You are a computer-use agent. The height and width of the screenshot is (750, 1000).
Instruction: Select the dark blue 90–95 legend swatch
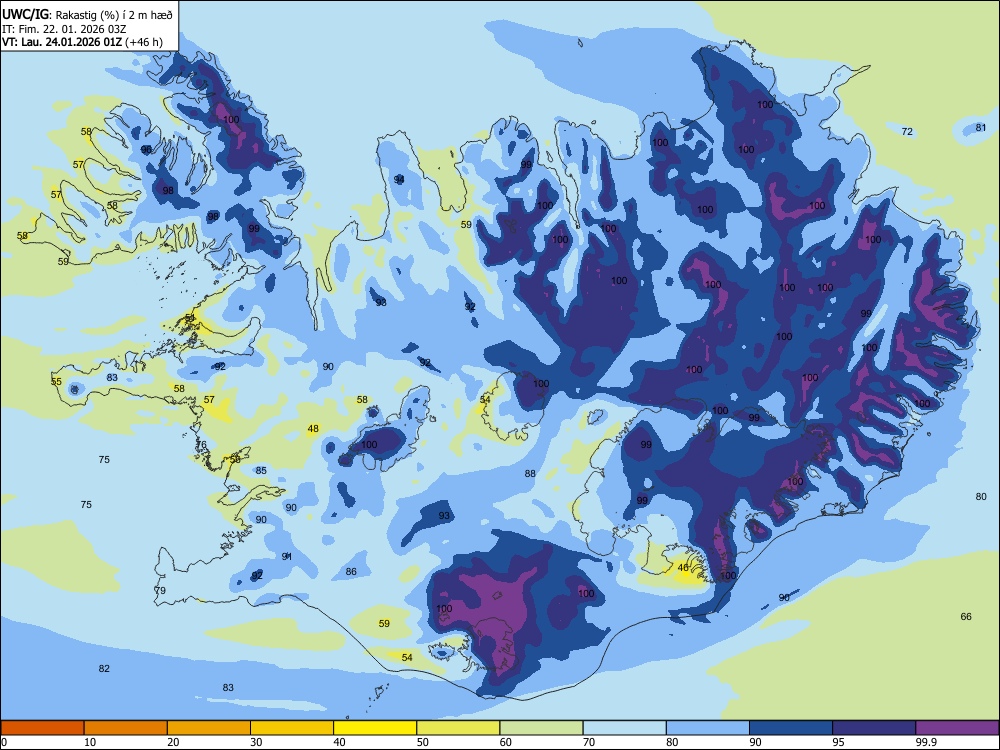click(791, 728)
